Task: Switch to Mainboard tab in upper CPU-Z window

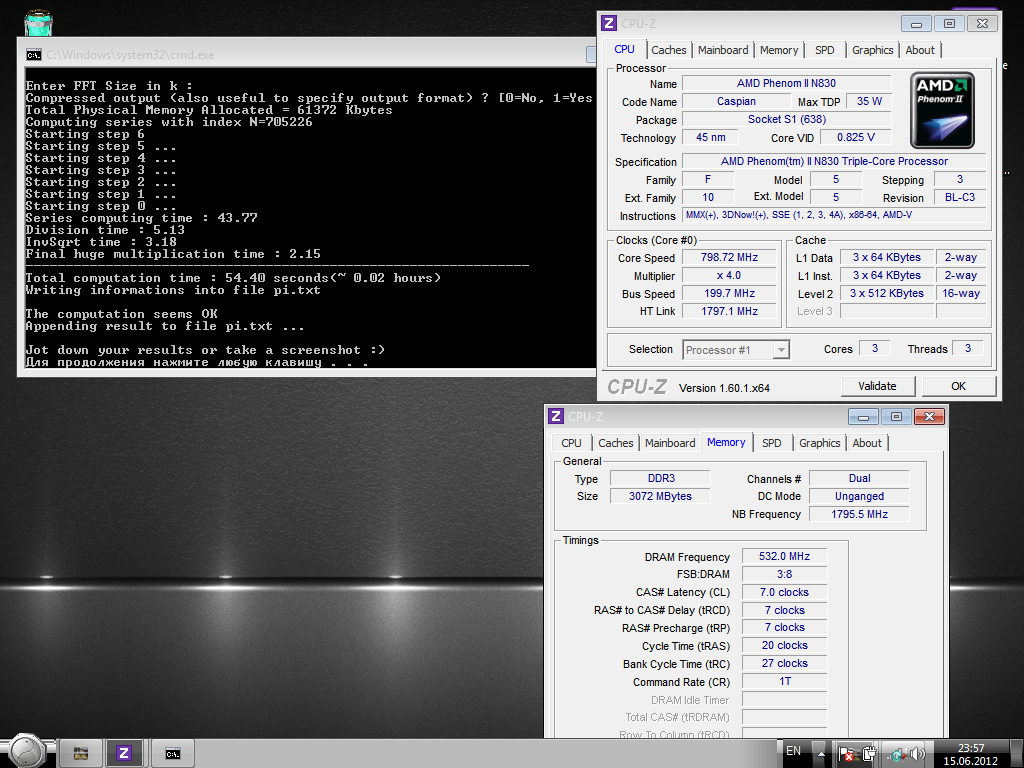Action: pyautogui.click(x=723, y=50)
